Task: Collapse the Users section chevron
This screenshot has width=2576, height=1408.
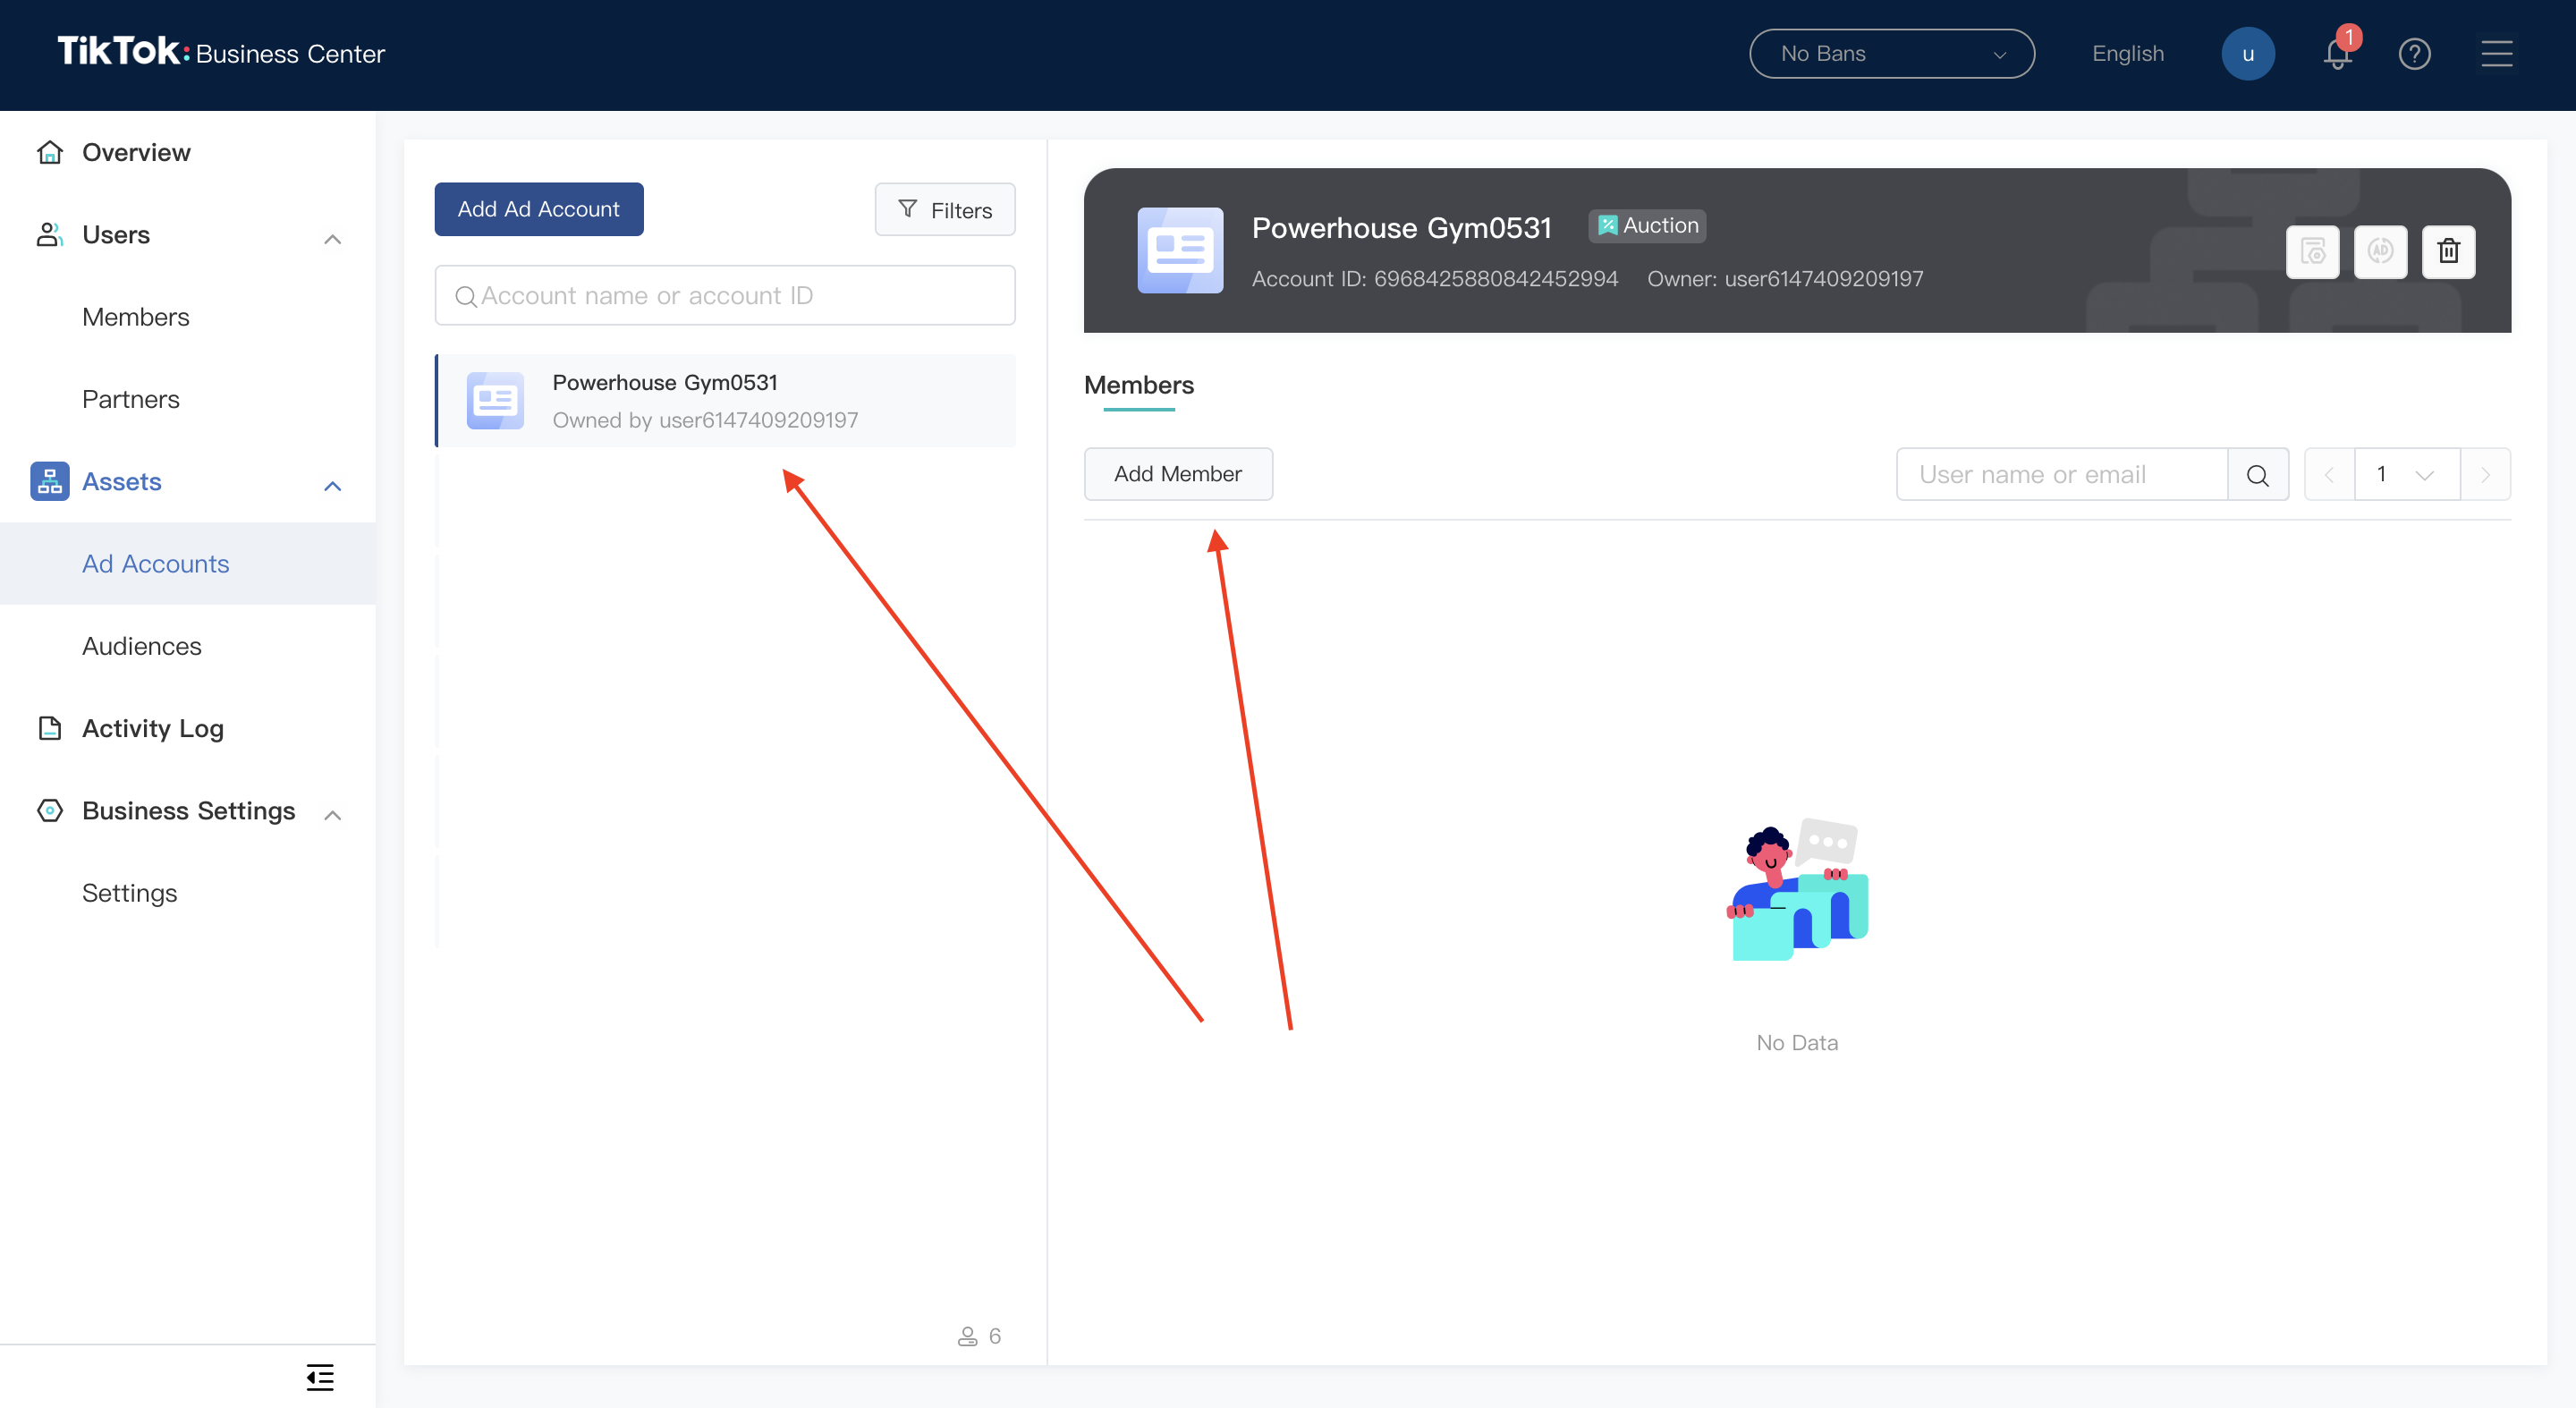Action: point(333,239)
